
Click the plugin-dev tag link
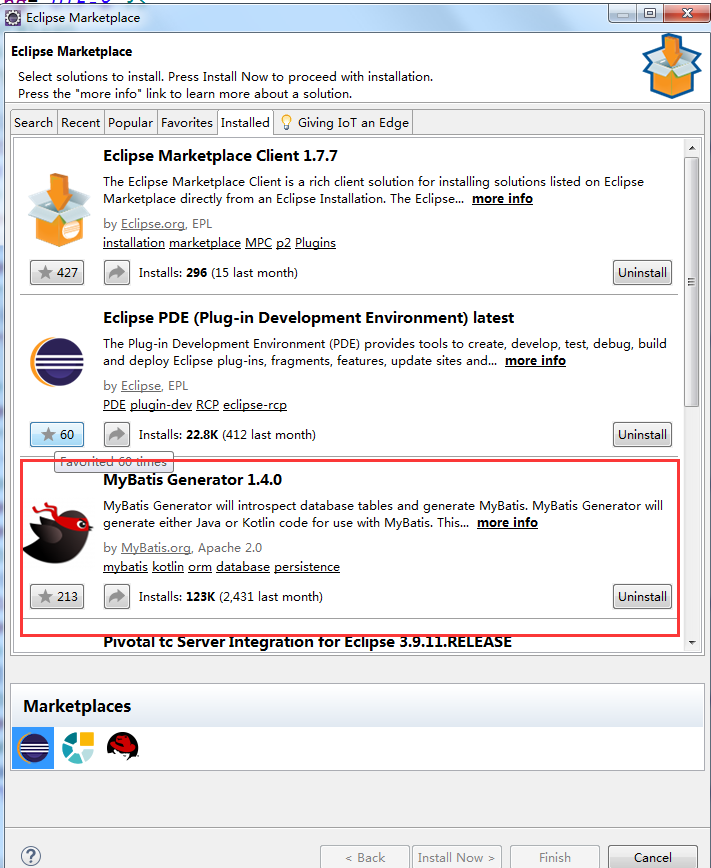161,405
